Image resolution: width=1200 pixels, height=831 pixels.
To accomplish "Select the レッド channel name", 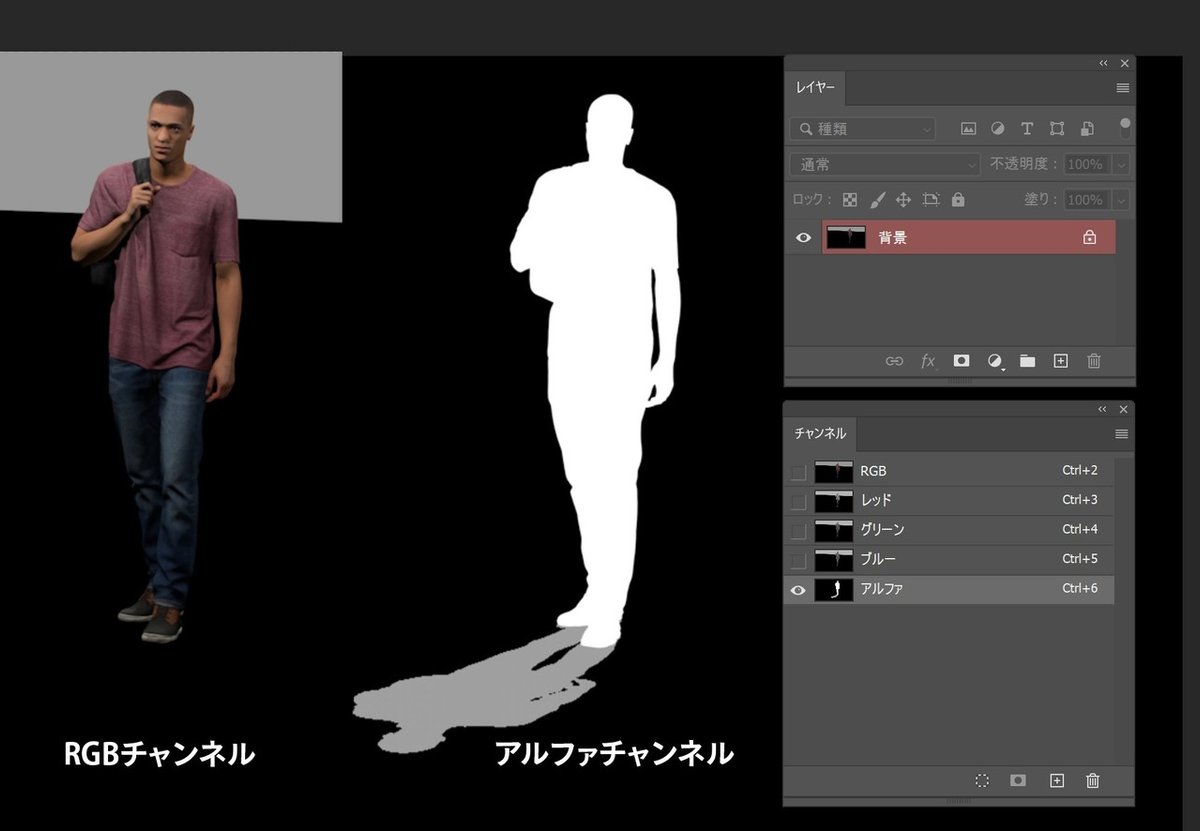I will (876, 500).
